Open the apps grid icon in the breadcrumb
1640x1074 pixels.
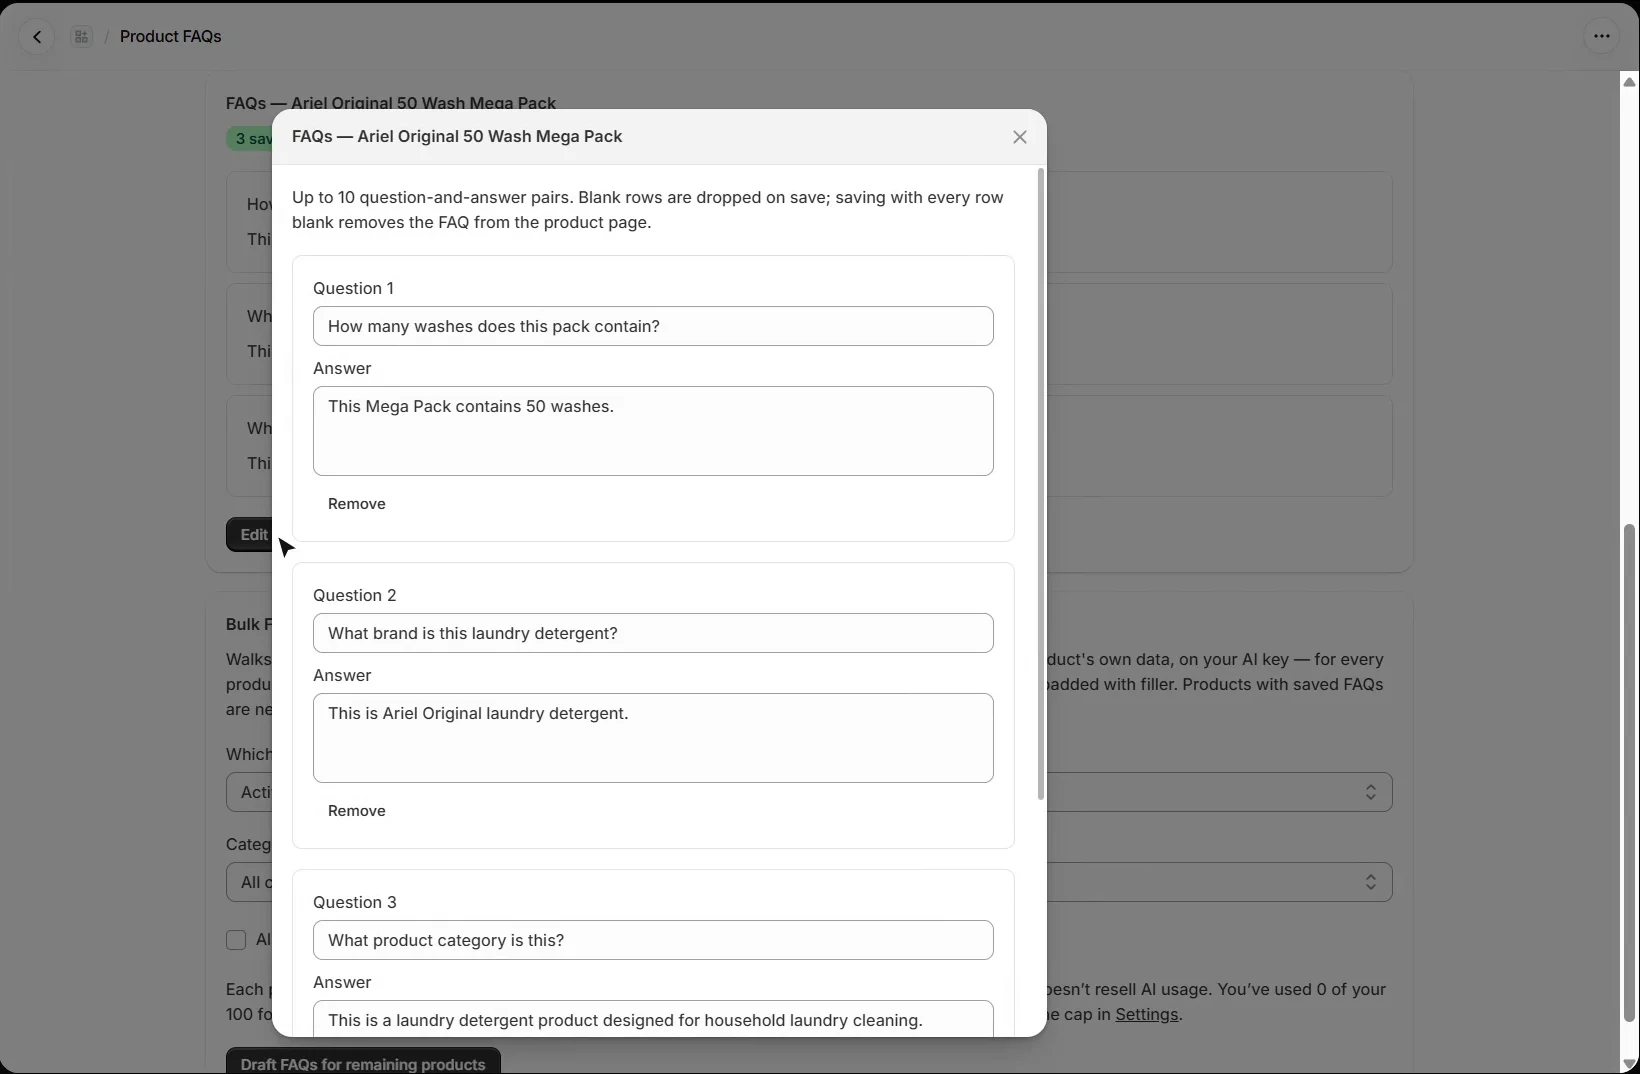(82, 37)
